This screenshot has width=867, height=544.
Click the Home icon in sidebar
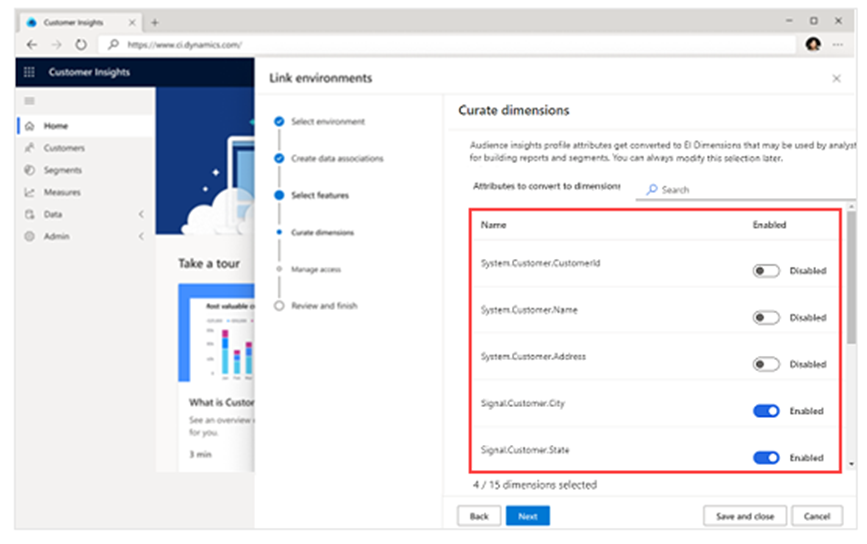pos(30,126)
